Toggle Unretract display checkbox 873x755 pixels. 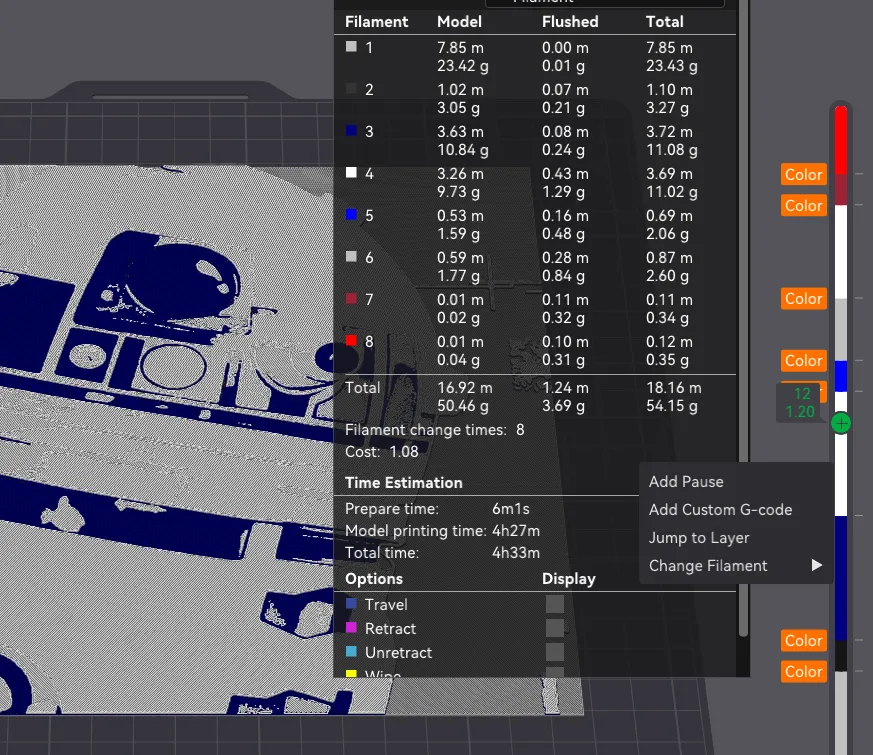(x=555, y=652)
